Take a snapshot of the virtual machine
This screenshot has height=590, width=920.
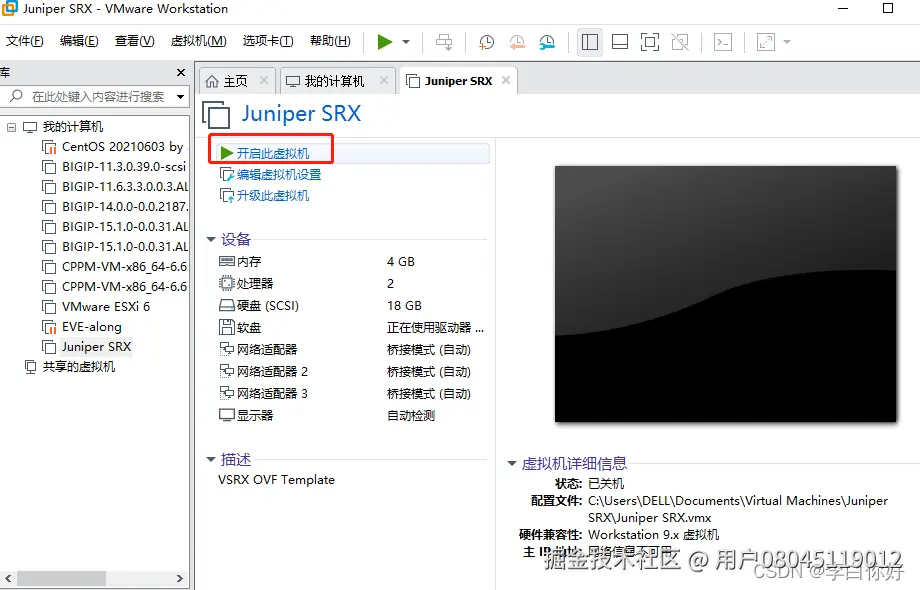[486, 42]
